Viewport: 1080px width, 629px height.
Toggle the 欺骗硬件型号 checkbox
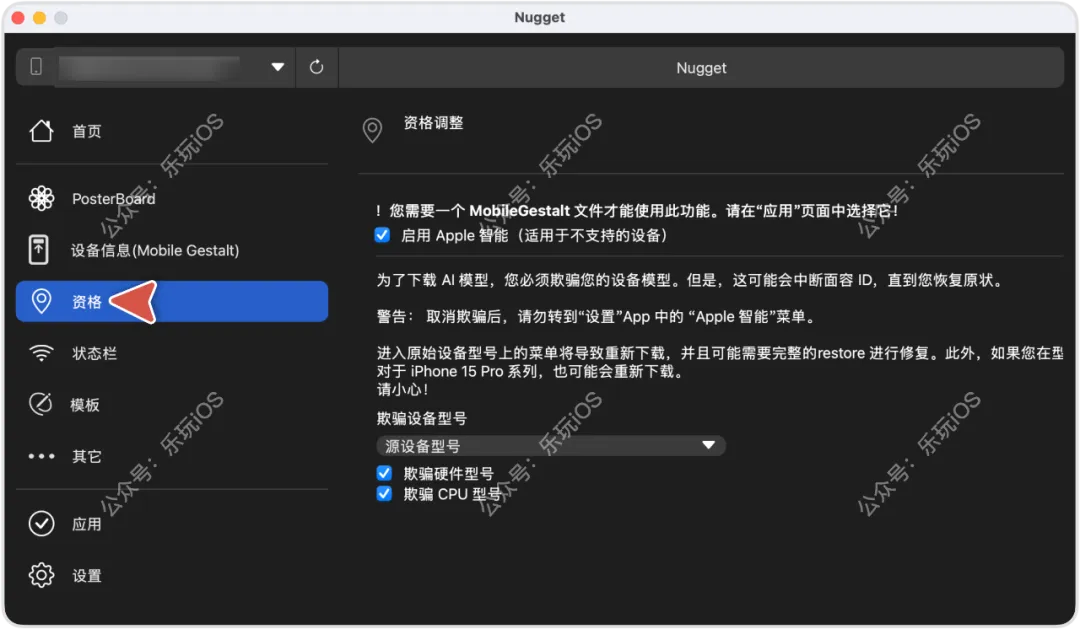click(x=384, y=473)
